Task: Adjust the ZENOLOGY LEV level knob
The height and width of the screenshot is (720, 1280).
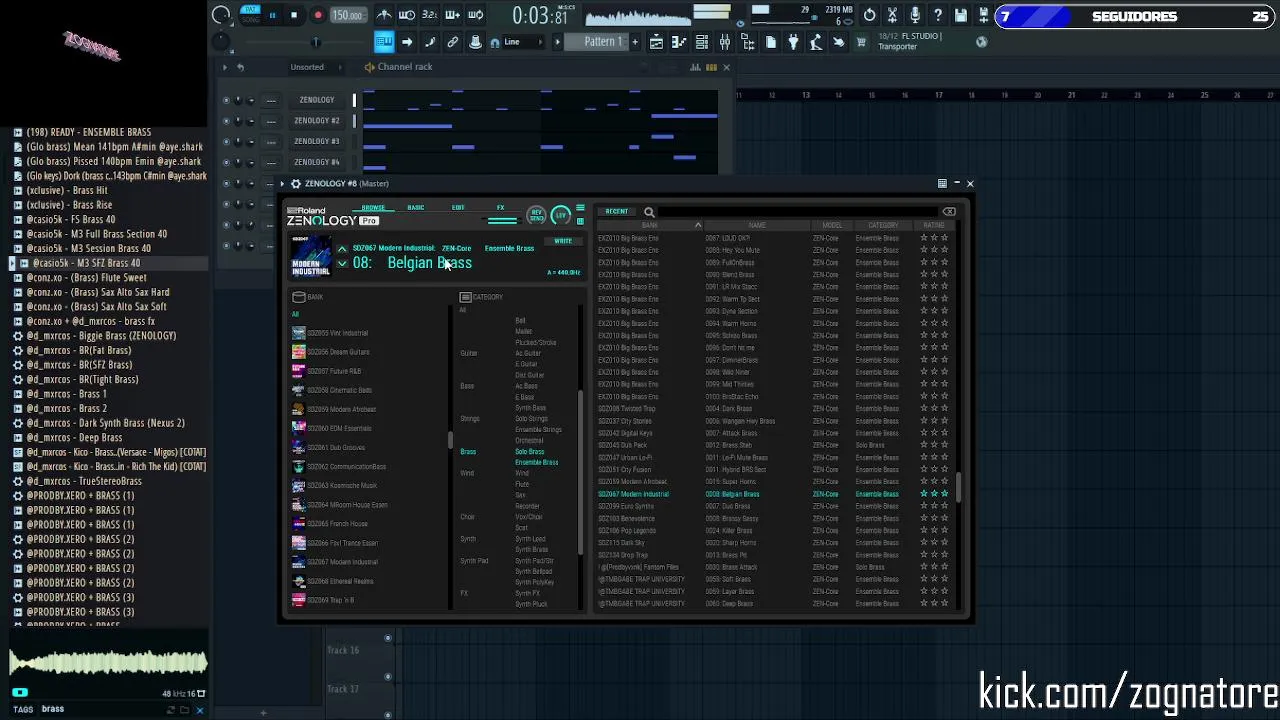Action: 560,215
